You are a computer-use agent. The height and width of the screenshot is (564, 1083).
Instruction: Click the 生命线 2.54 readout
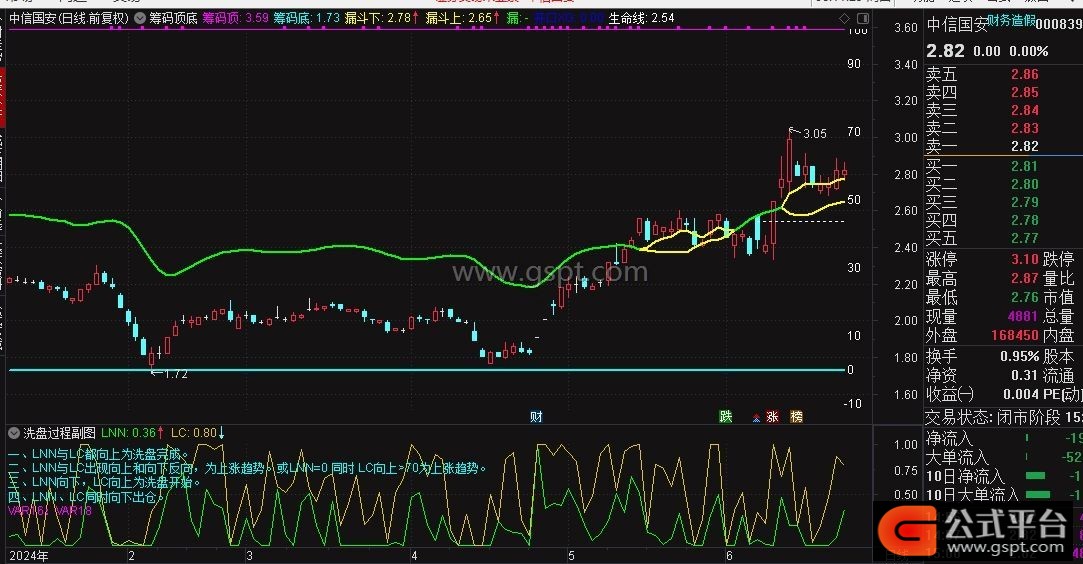[x=642, y=18]
